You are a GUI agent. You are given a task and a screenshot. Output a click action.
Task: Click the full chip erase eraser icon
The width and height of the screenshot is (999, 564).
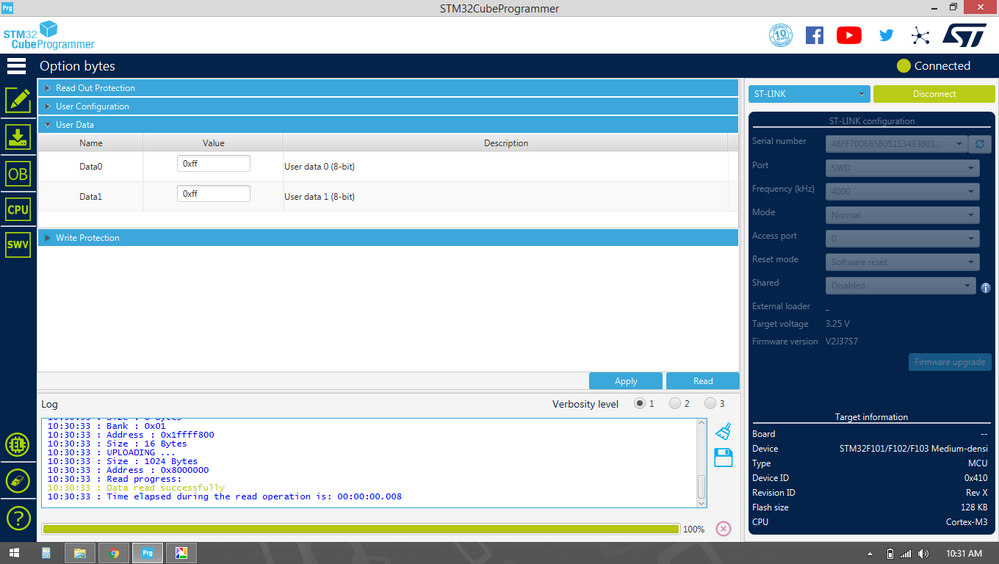pyautogui.click(x=17, y=481)
